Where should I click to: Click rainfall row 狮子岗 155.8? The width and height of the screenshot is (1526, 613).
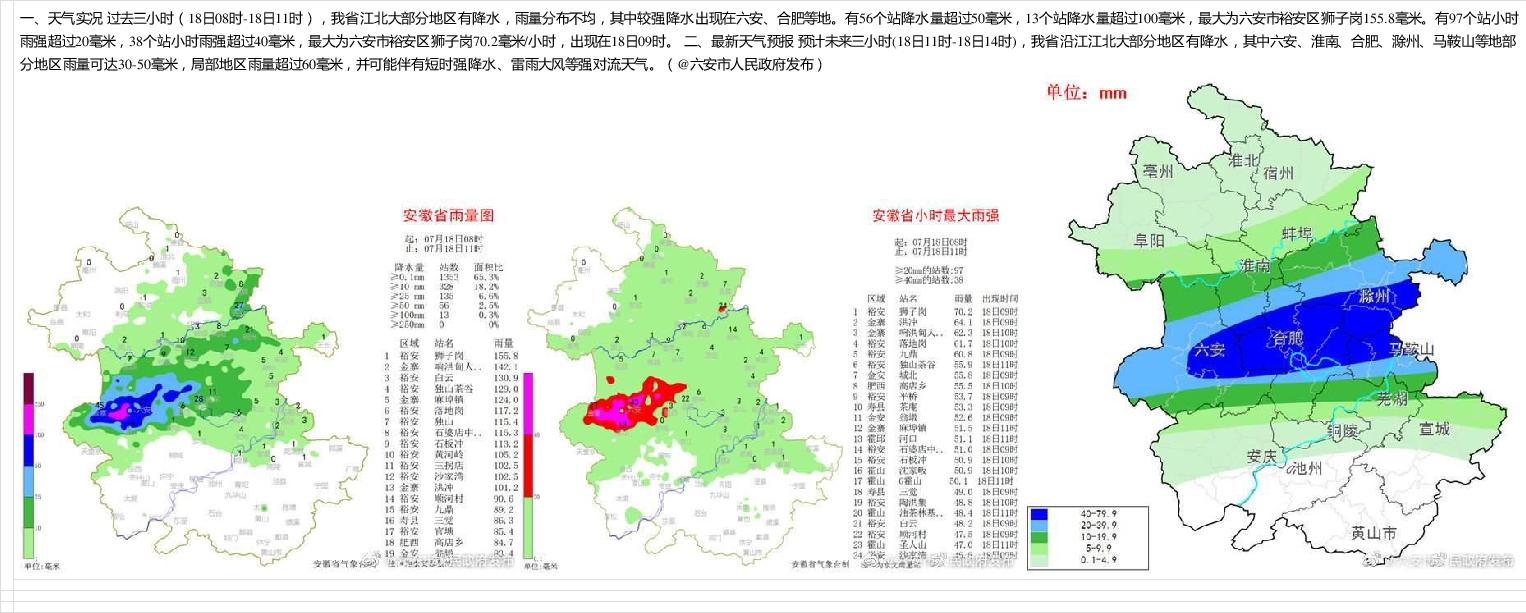450,355
